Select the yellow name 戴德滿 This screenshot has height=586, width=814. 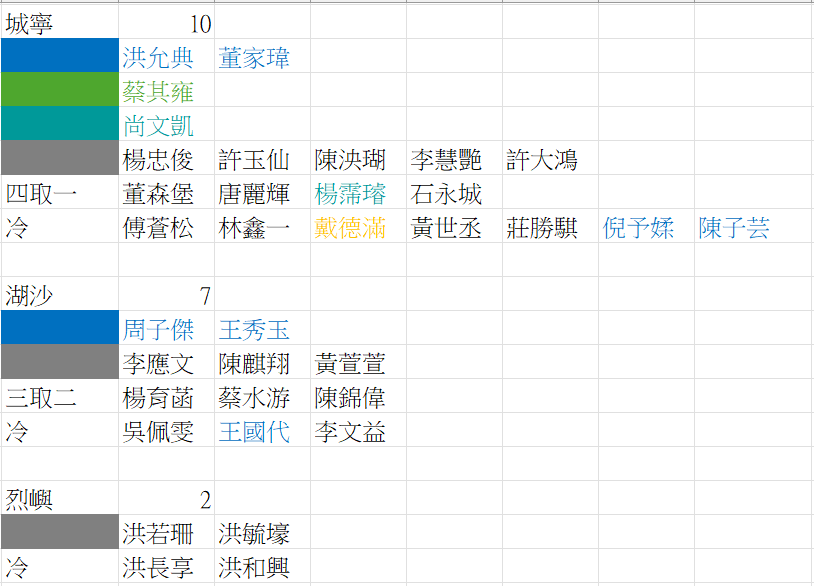coord(359,226)
